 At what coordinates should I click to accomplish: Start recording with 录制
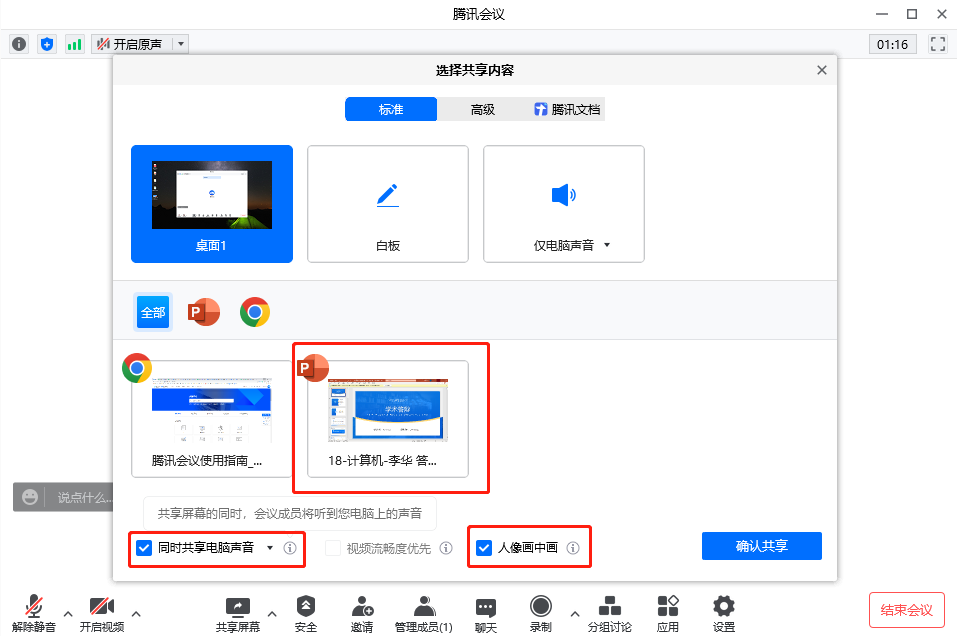[x=541, y=613]
